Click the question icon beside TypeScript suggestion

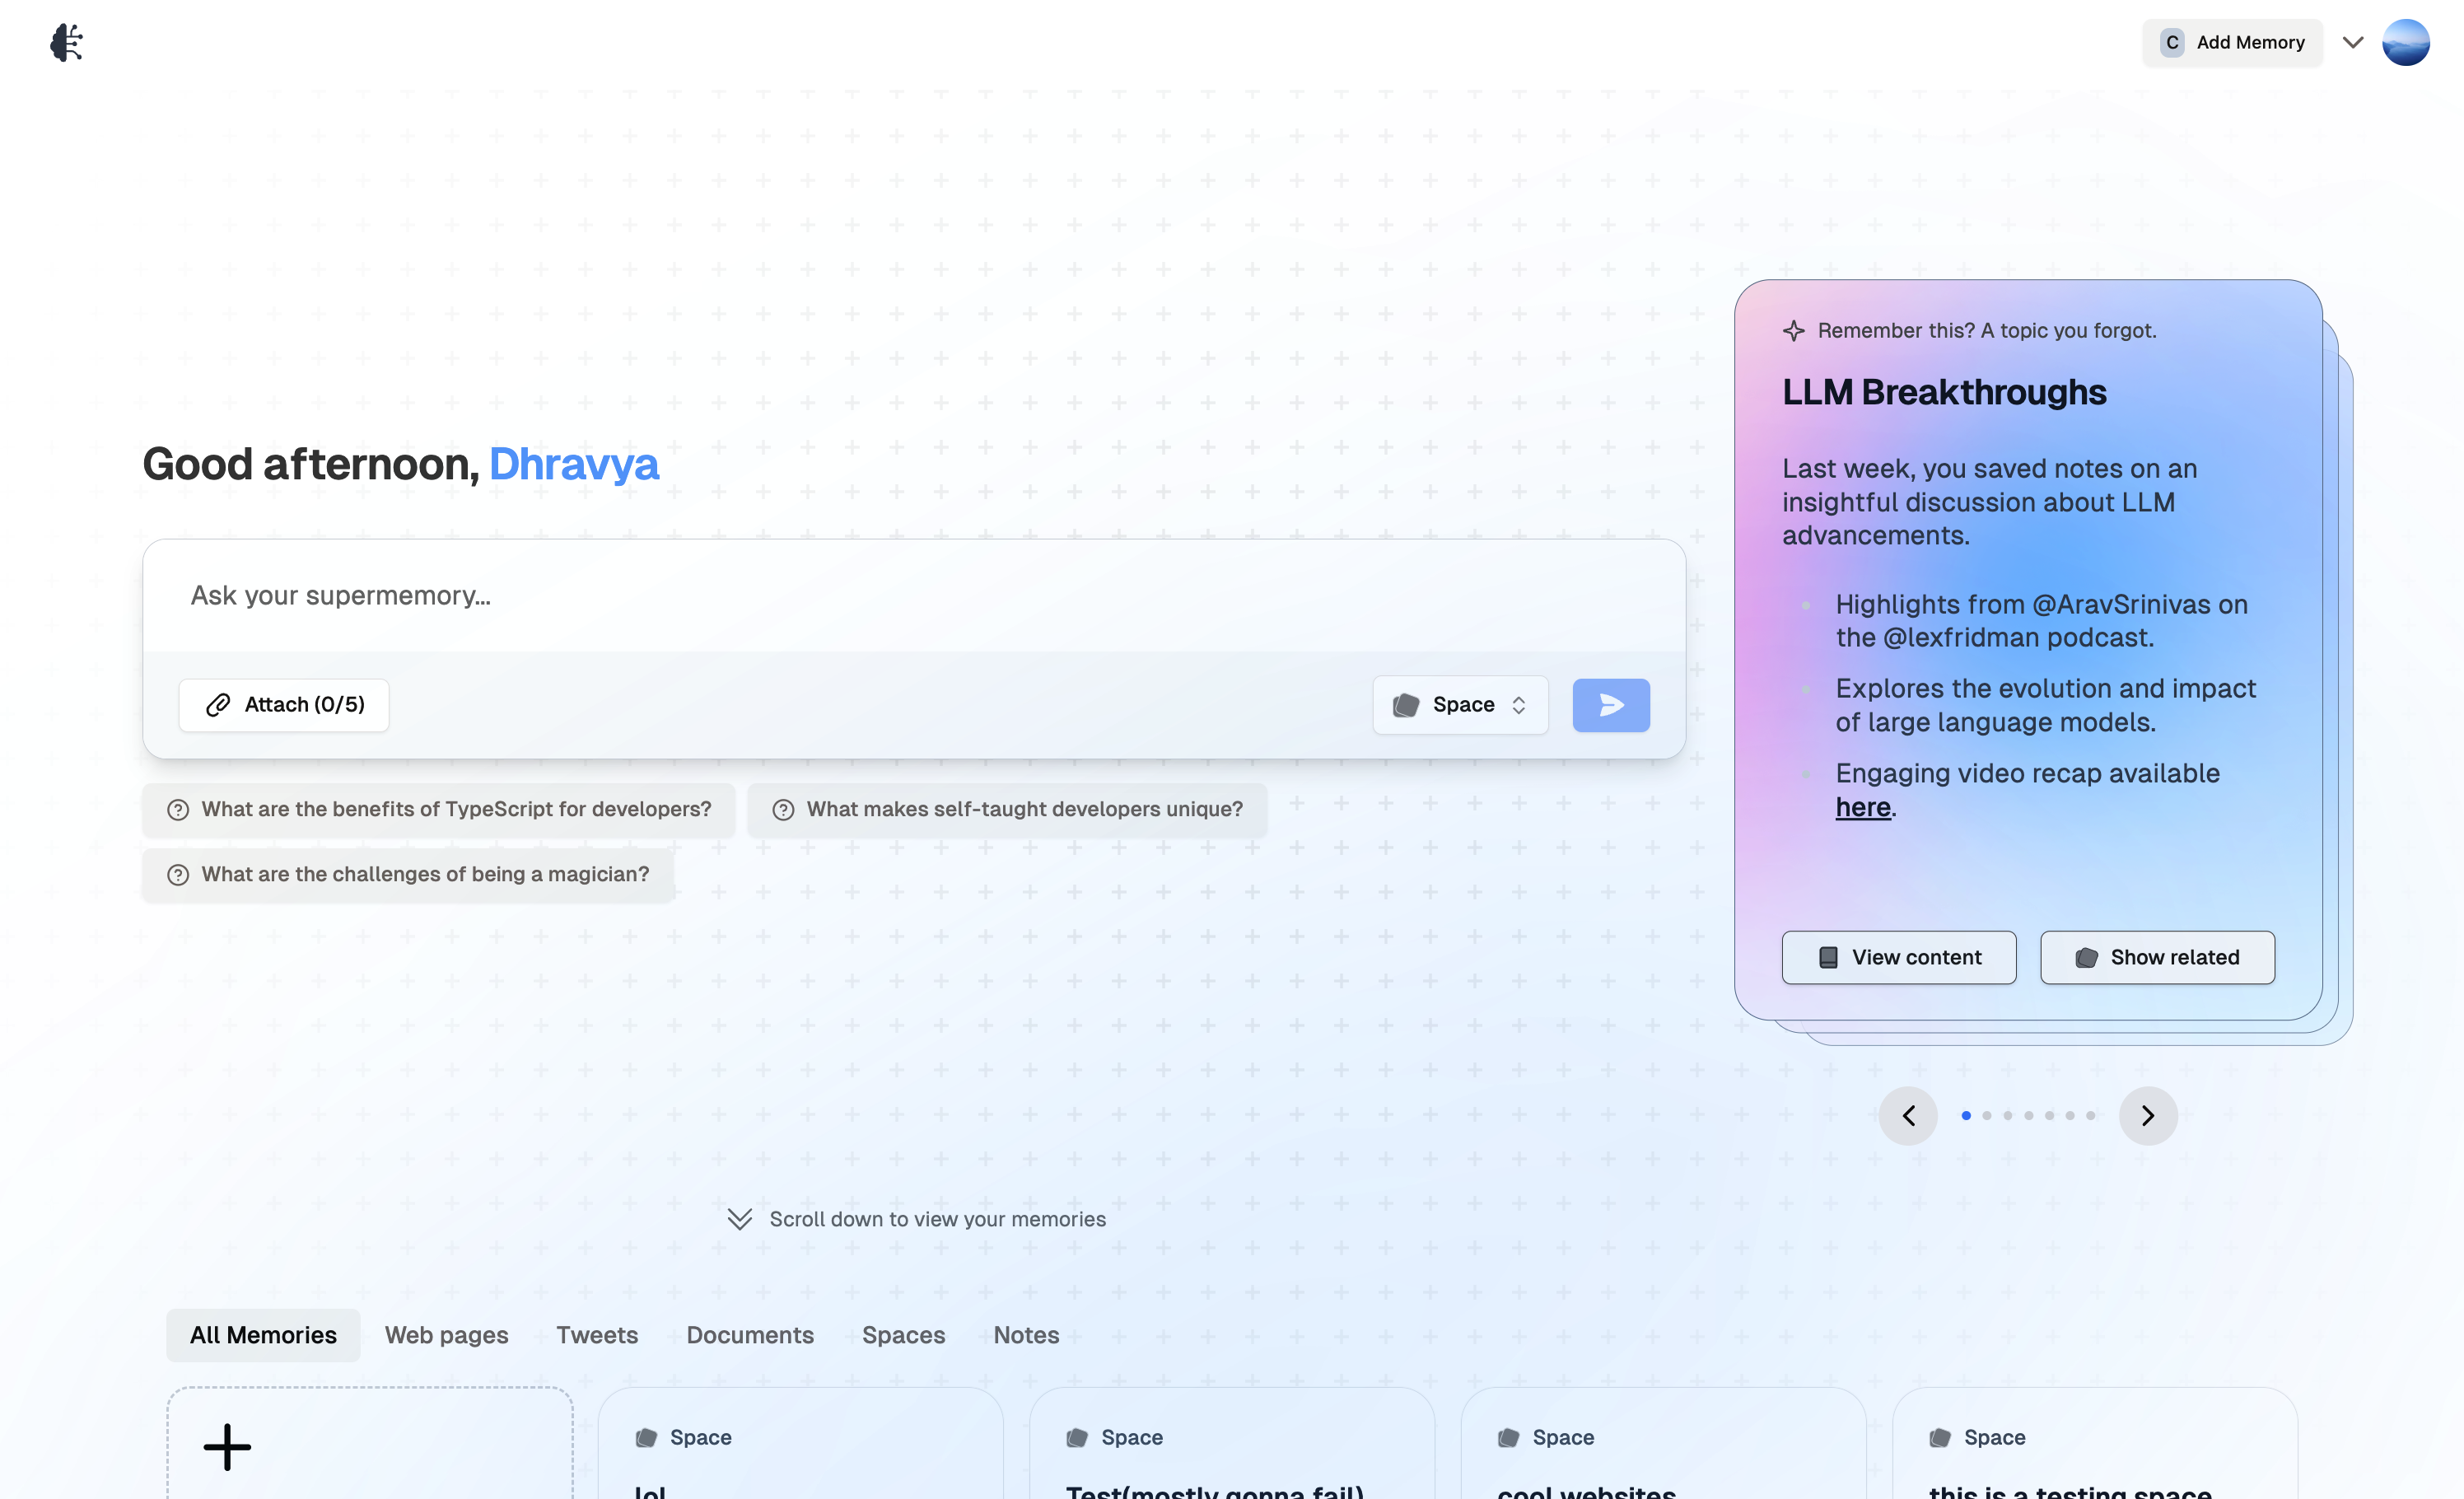[x=178, y=810]
